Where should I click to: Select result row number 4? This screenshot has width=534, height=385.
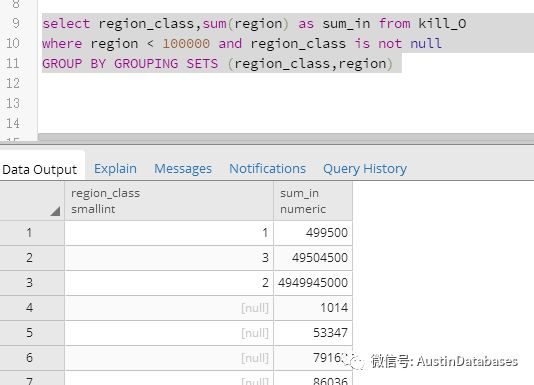32,308
